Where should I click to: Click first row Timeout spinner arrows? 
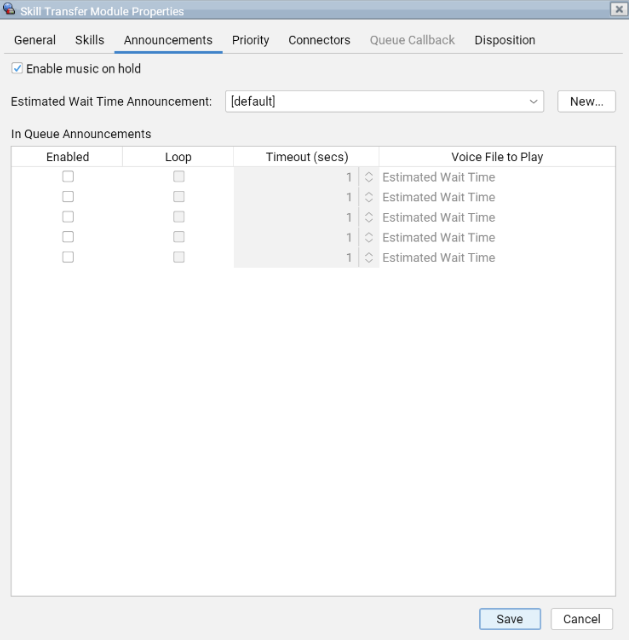369,177
